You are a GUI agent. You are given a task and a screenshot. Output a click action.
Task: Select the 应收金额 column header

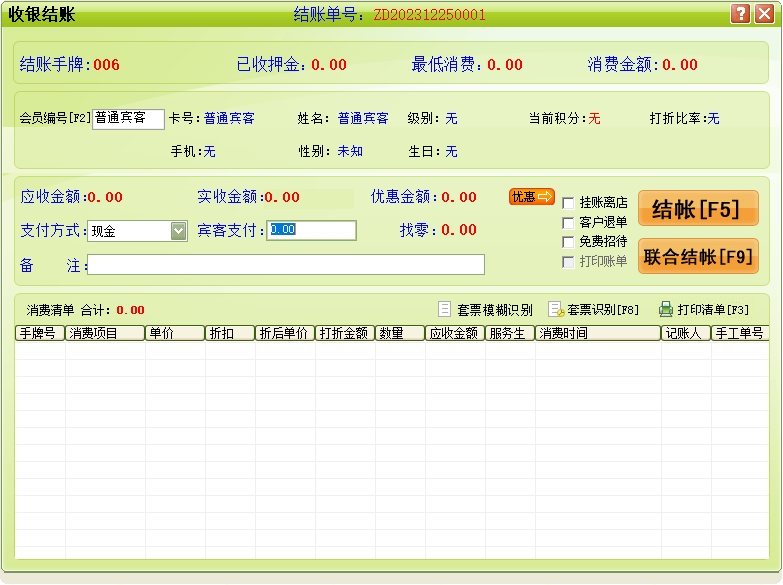(x=454, y=334)
